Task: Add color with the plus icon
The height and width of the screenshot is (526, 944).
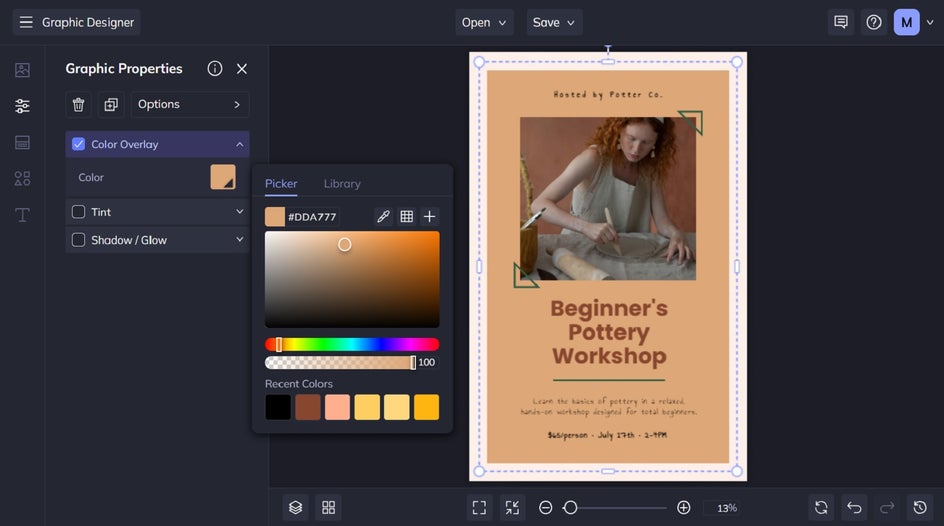Action: [429, 217]
